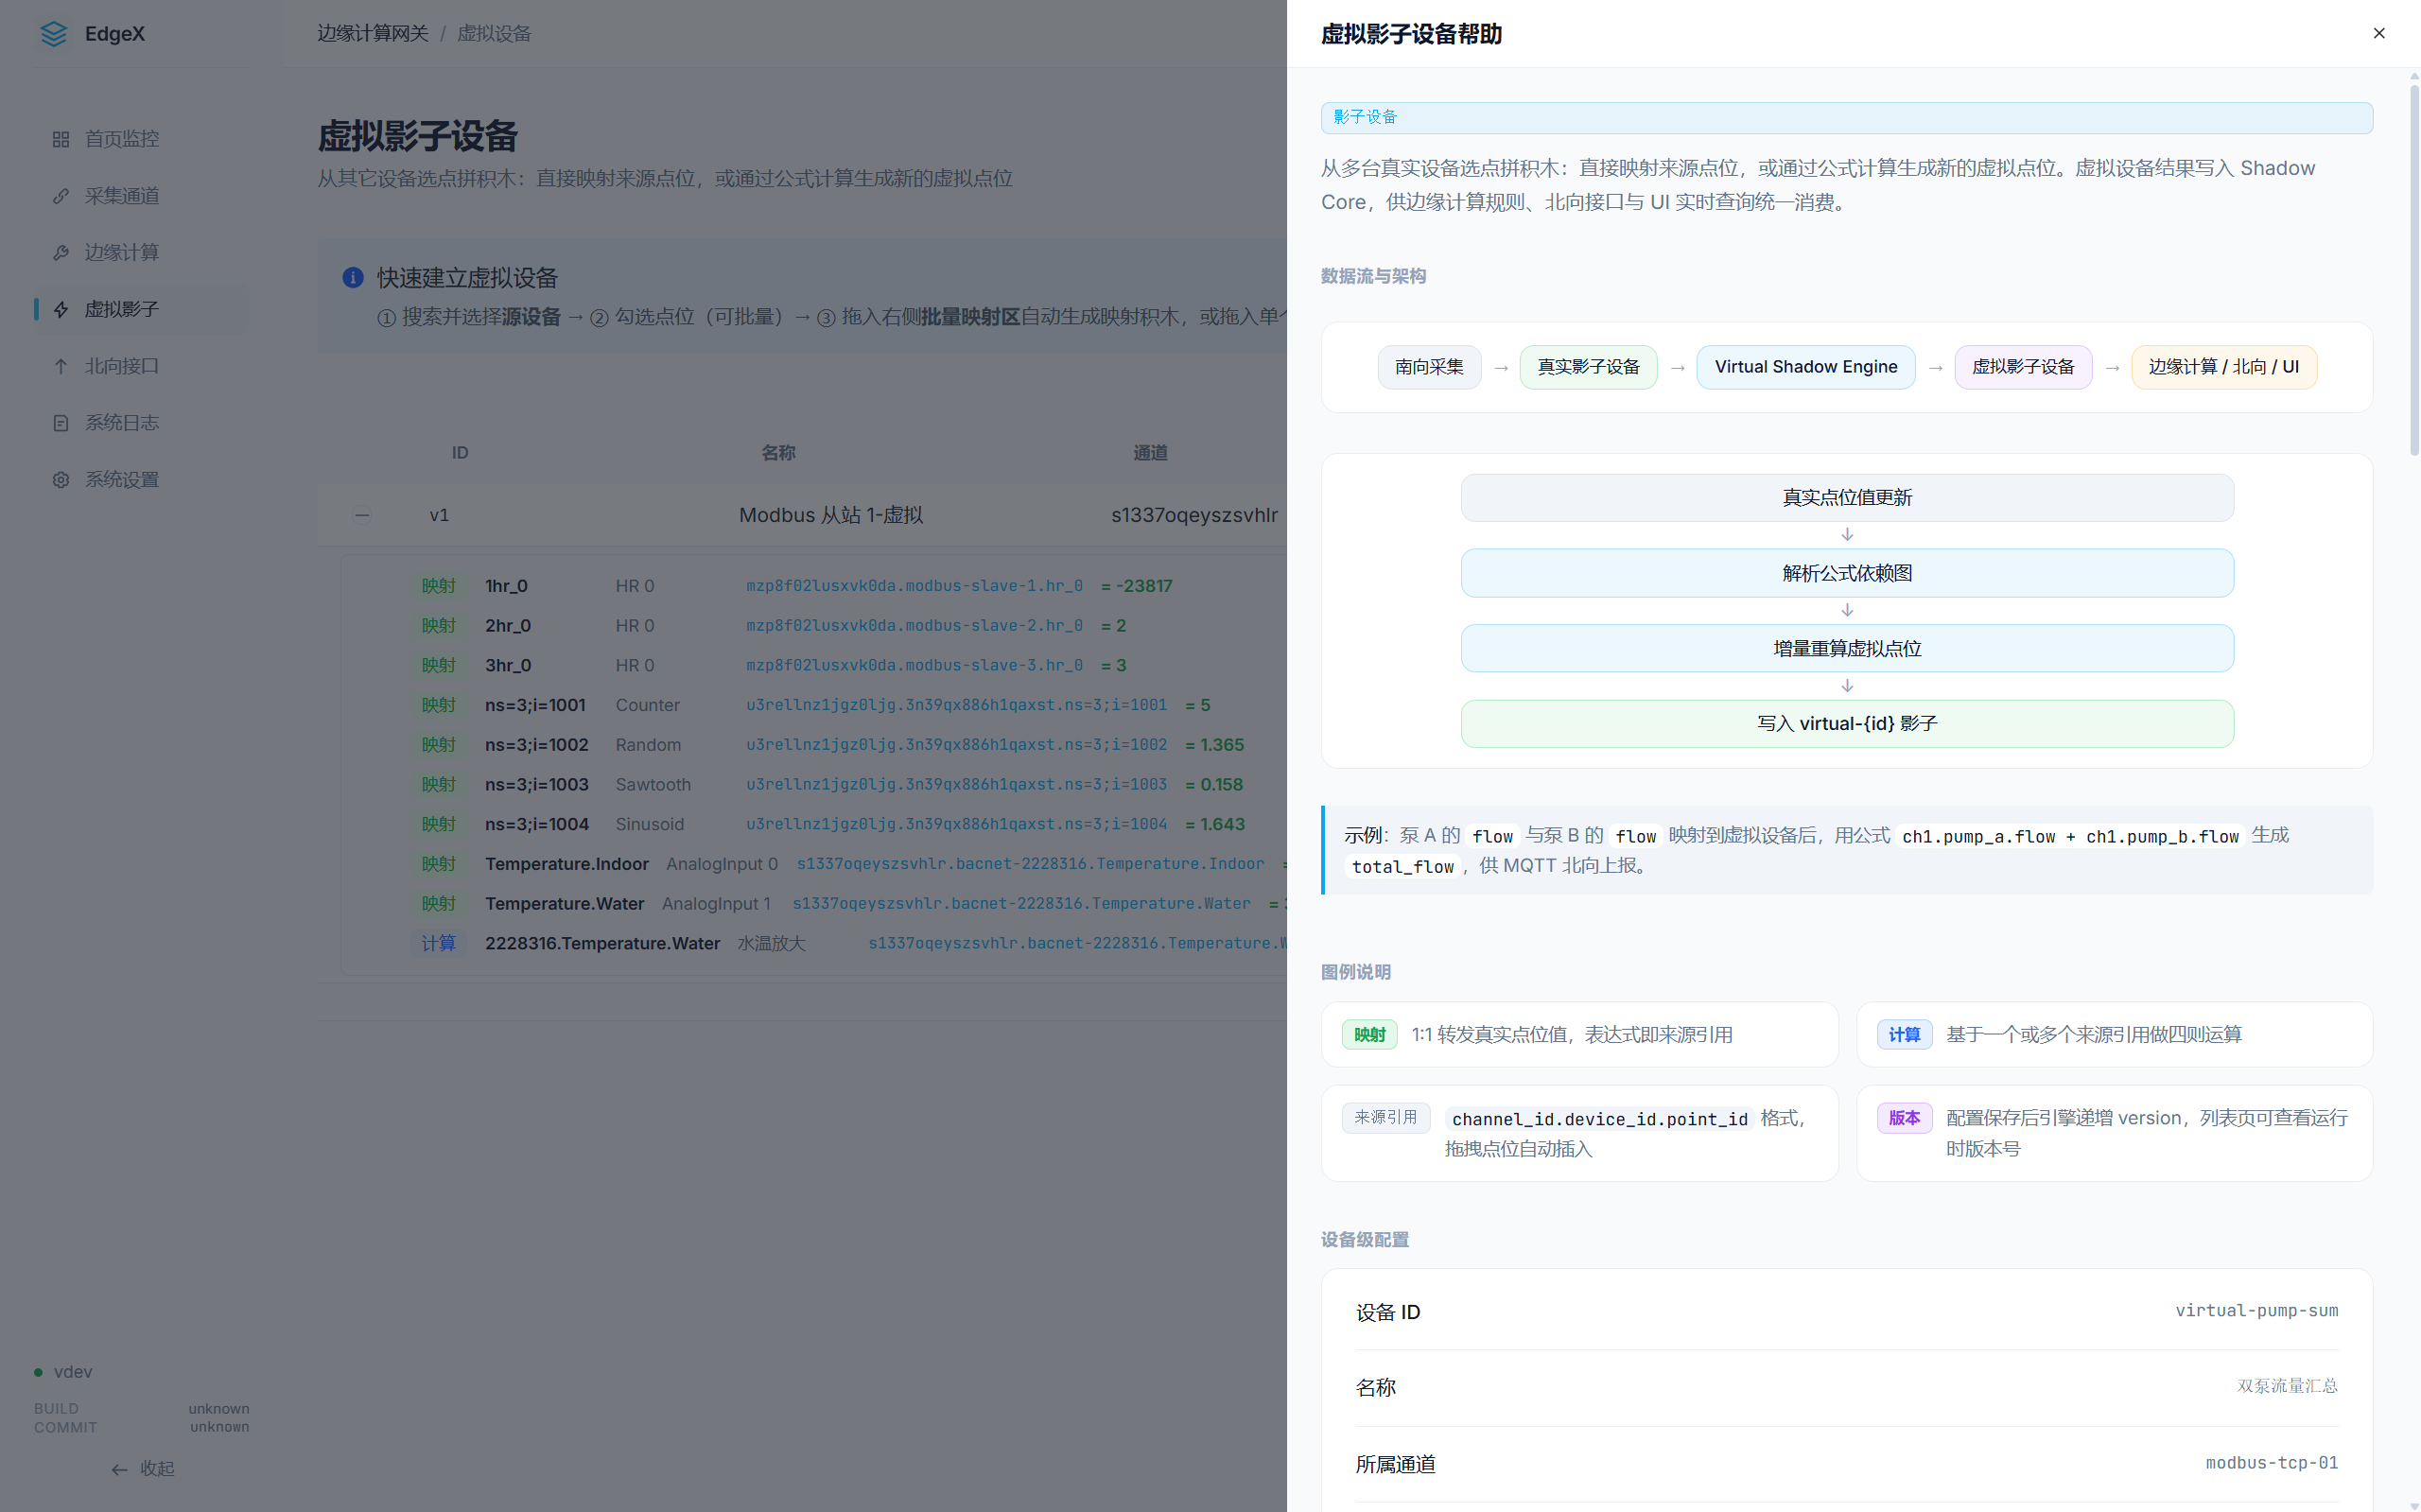Click the 虚拟影子 lightning icon
Screen dimensions: 2421x1512
61,310
